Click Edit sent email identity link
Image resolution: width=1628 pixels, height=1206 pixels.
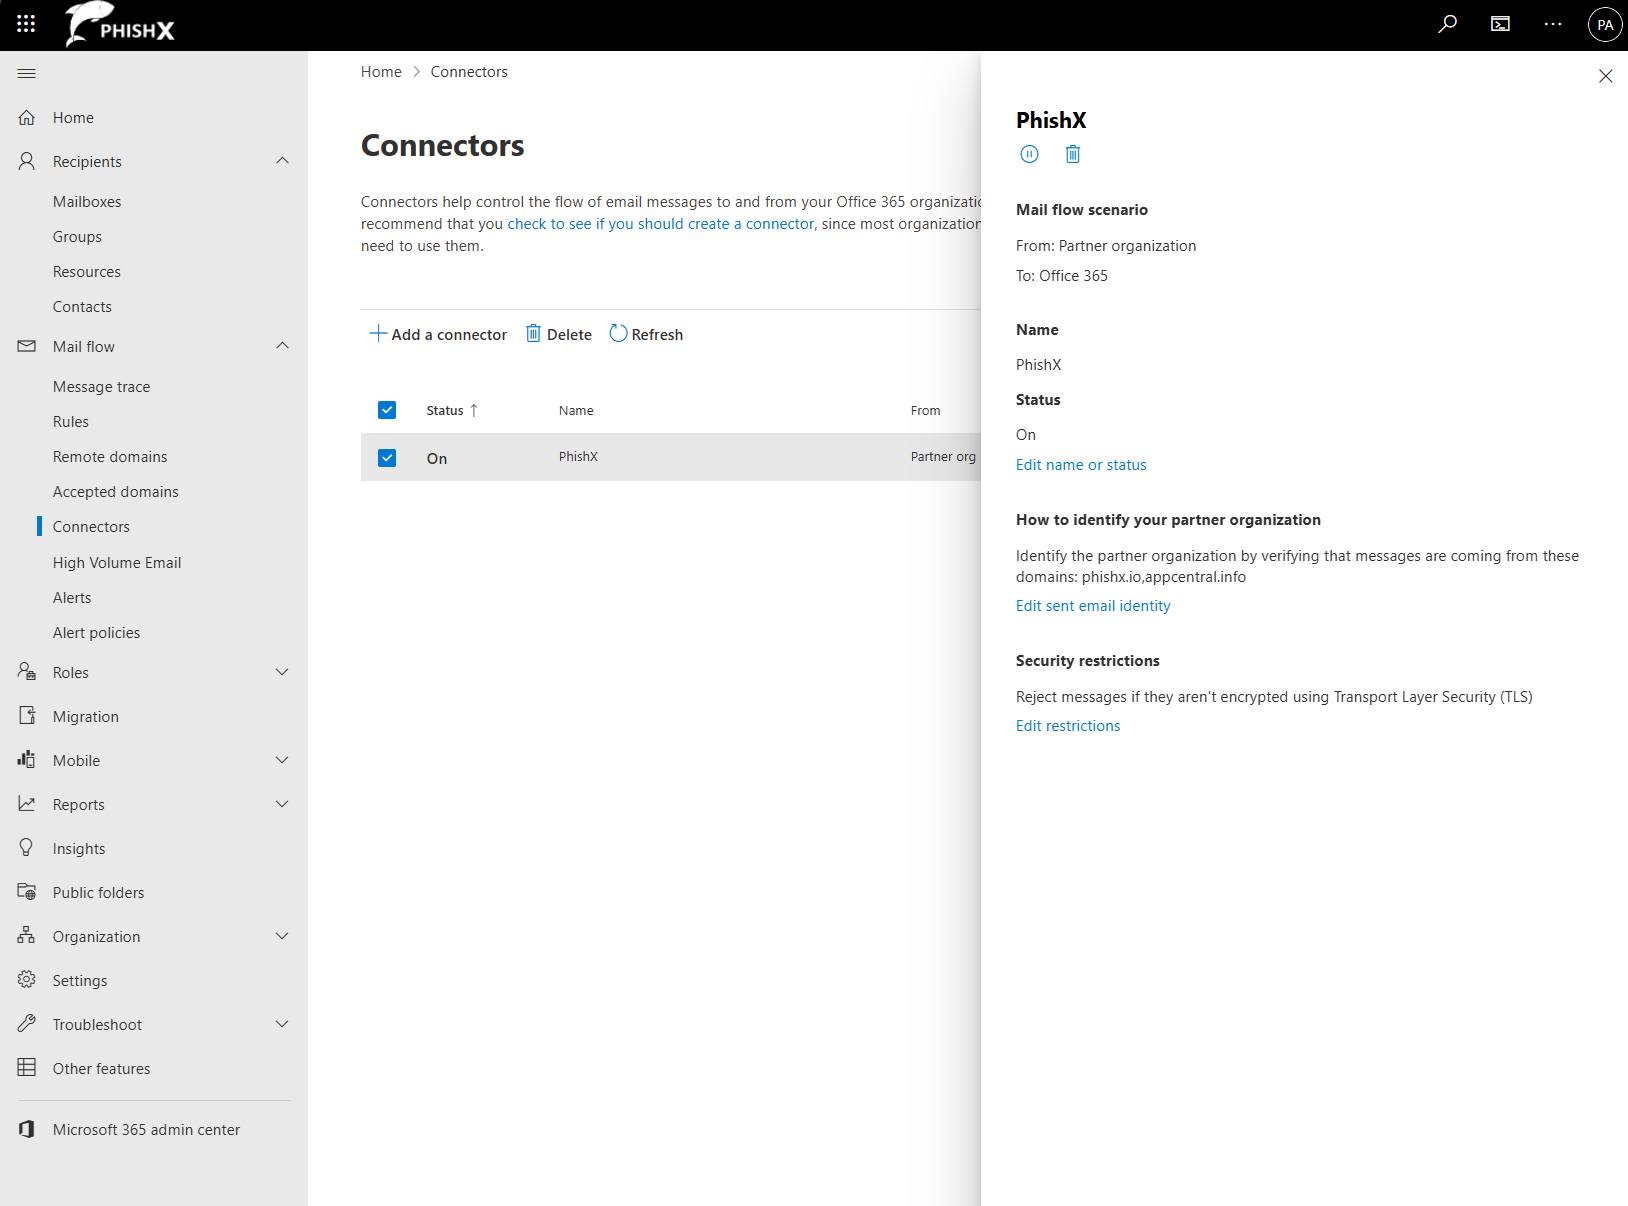(1093, 605)
